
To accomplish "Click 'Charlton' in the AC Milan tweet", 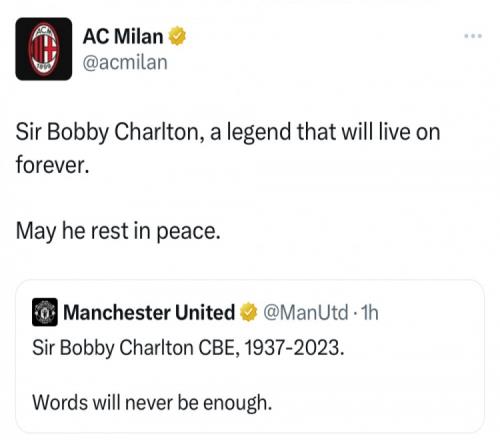I will [159, 132].
